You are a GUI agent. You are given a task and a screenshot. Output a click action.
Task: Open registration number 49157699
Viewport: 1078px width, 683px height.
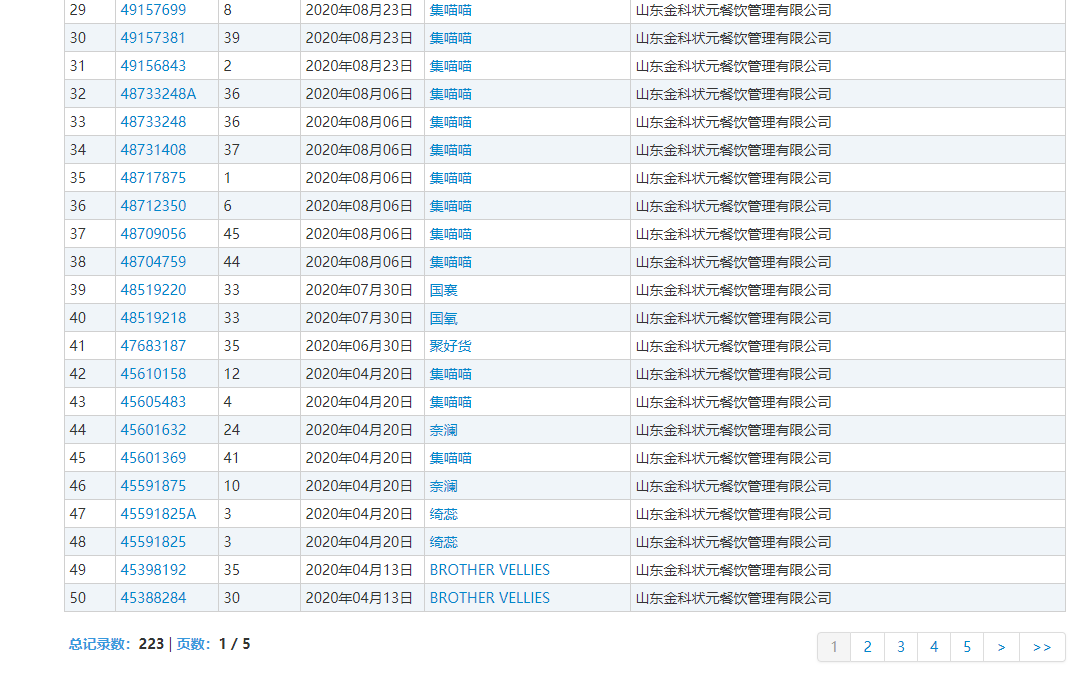coord(153,10)
